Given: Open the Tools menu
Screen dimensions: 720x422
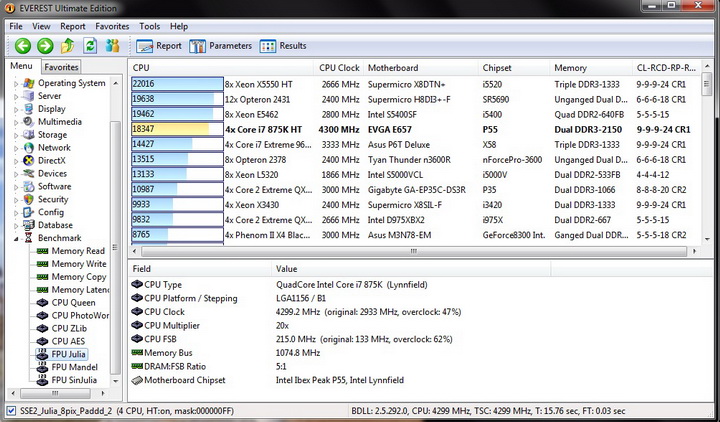Looking at the screenshot, I should pos(150,26).
